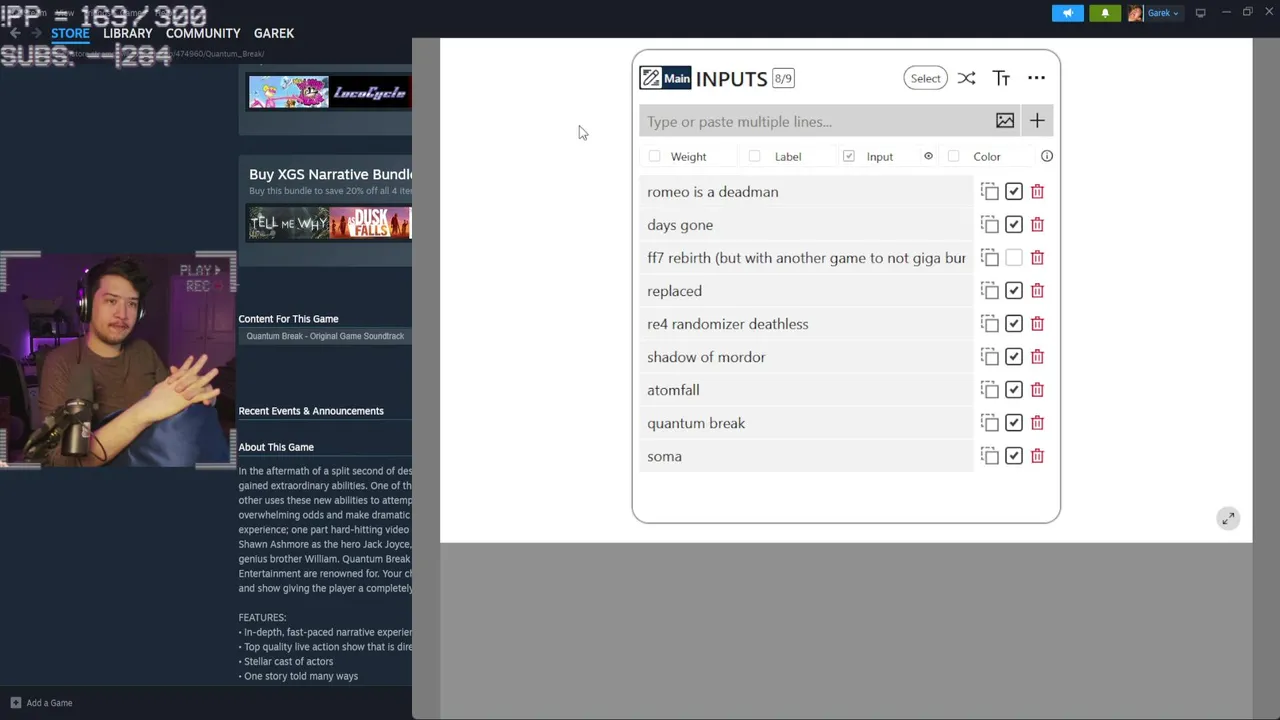Duplicate the quantum break entry

tap(990, 422)
